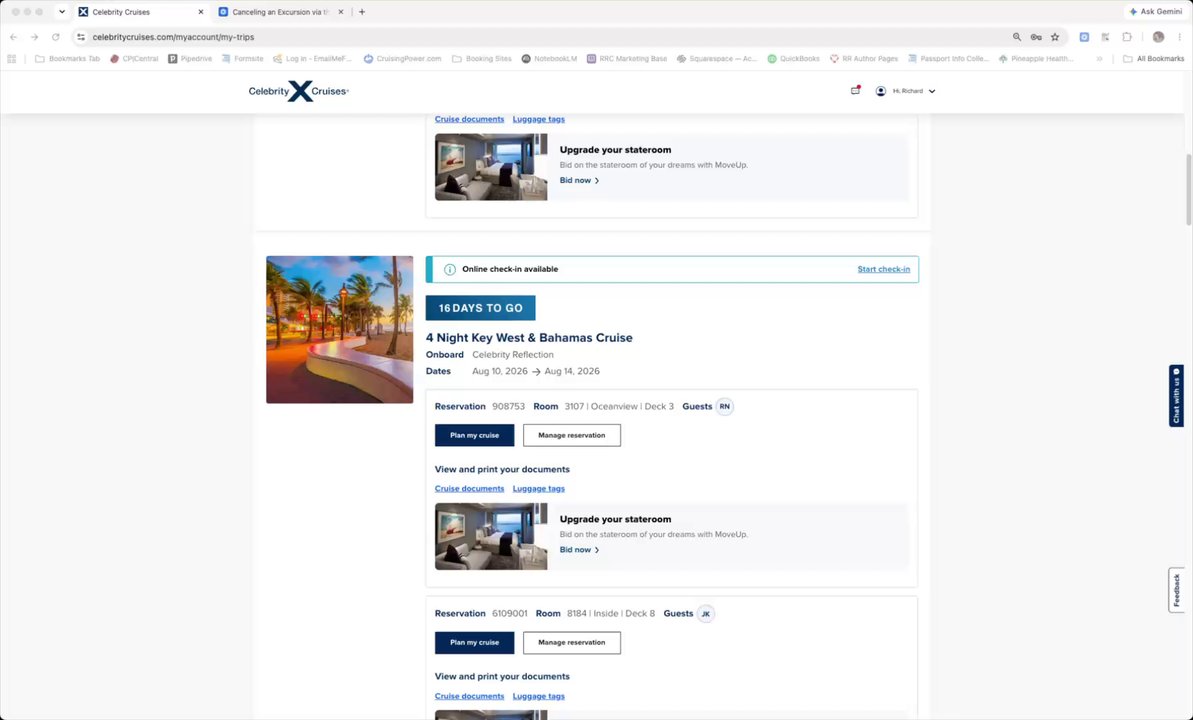Click the address bar URL field
The width and height of the screenshot is (1193, 720).
tap(548, 37)
